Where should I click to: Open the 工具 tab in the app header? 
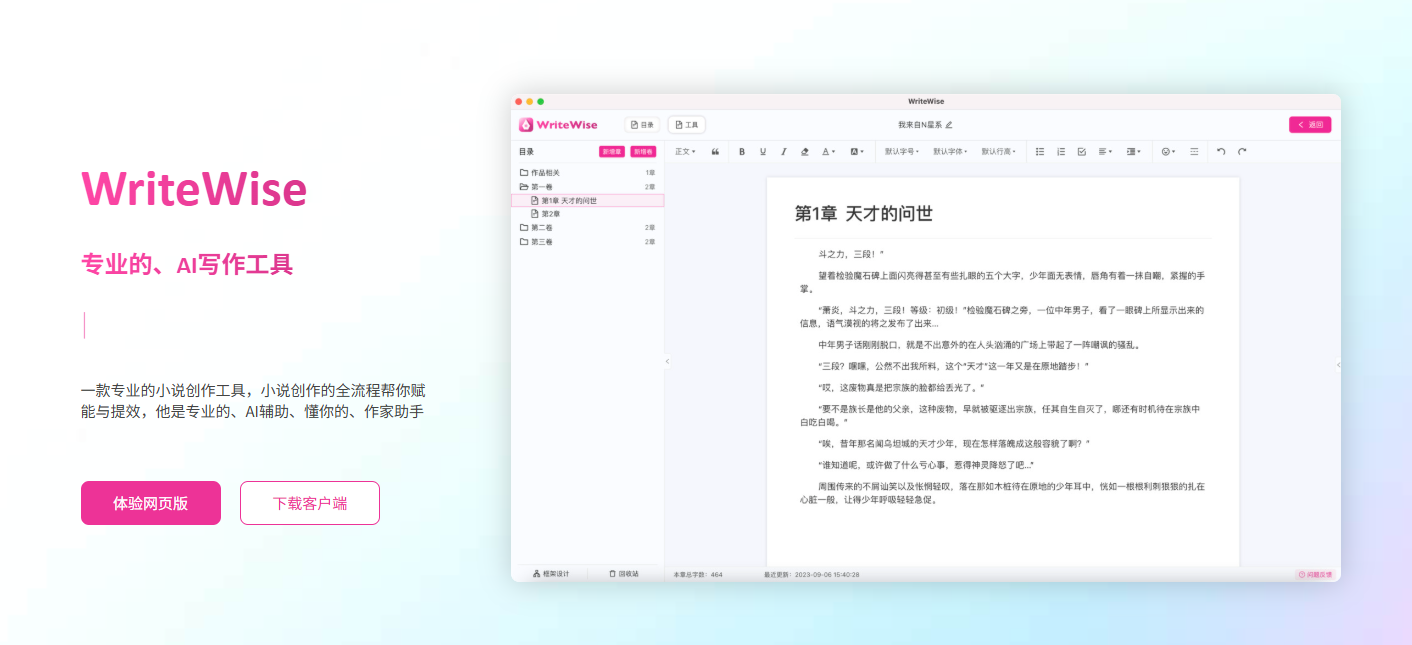[687, 125]
